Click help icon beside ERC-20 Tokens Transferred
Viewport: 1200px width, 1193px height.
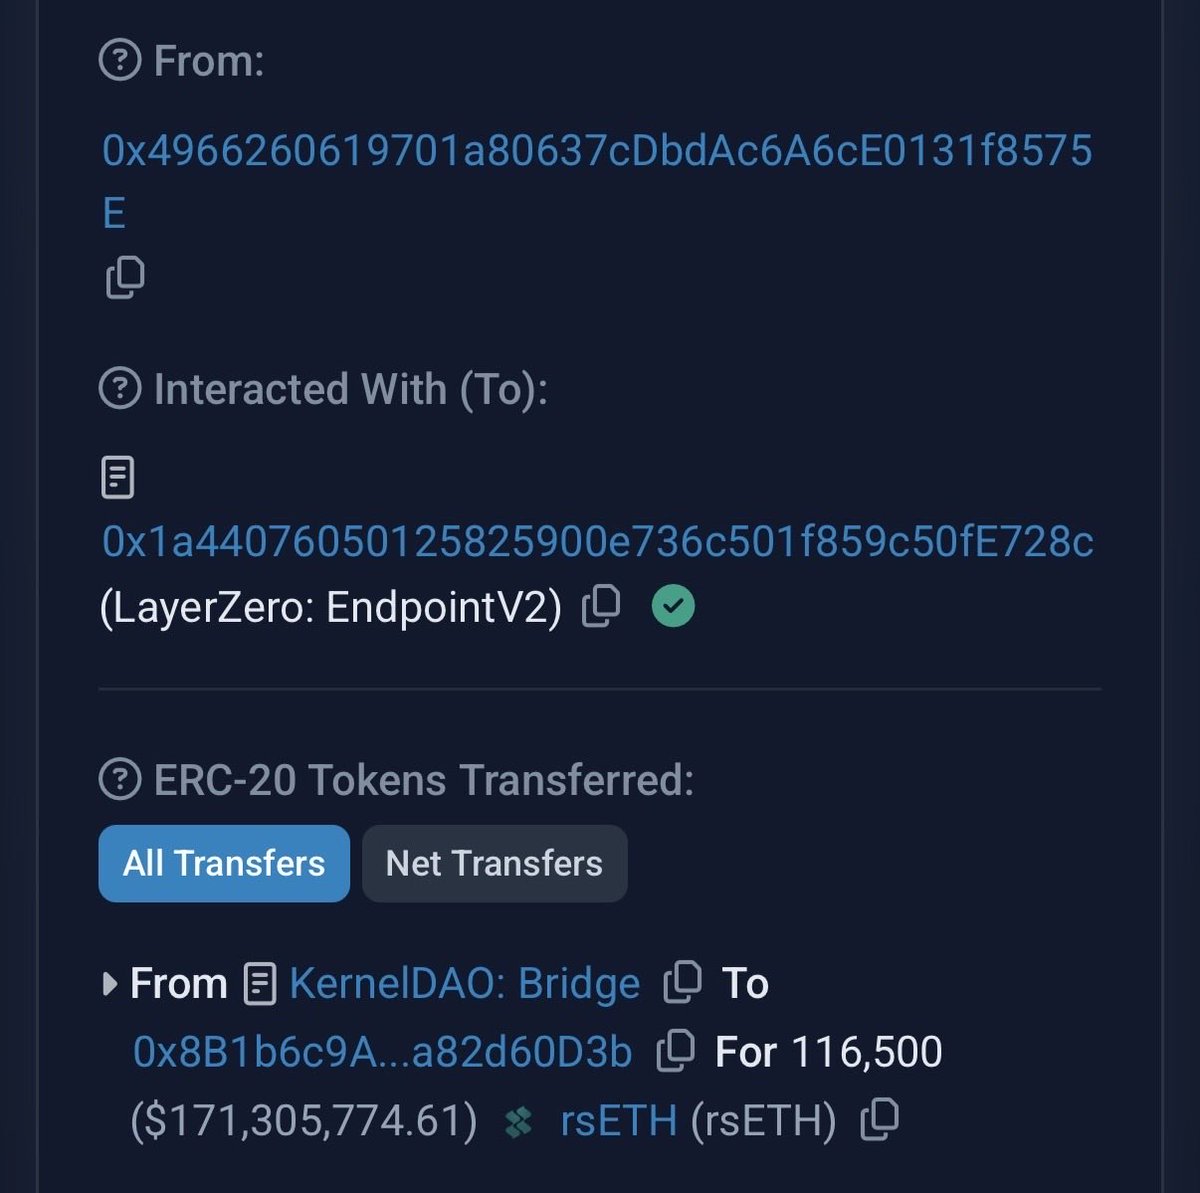click(x=120, y=779)
